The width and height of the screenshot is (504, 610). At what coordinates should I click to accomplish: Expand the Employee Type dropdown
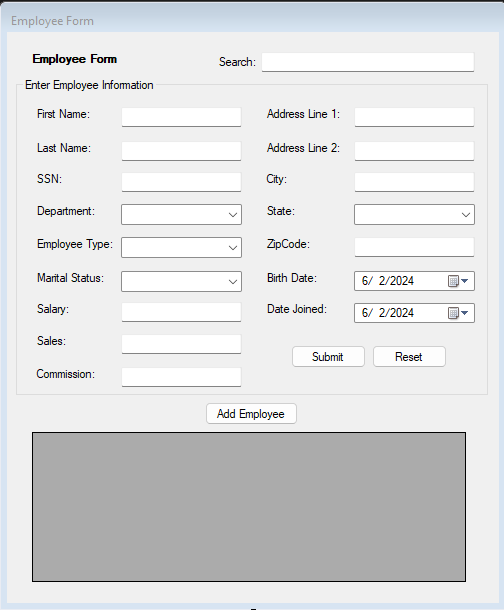182,247
